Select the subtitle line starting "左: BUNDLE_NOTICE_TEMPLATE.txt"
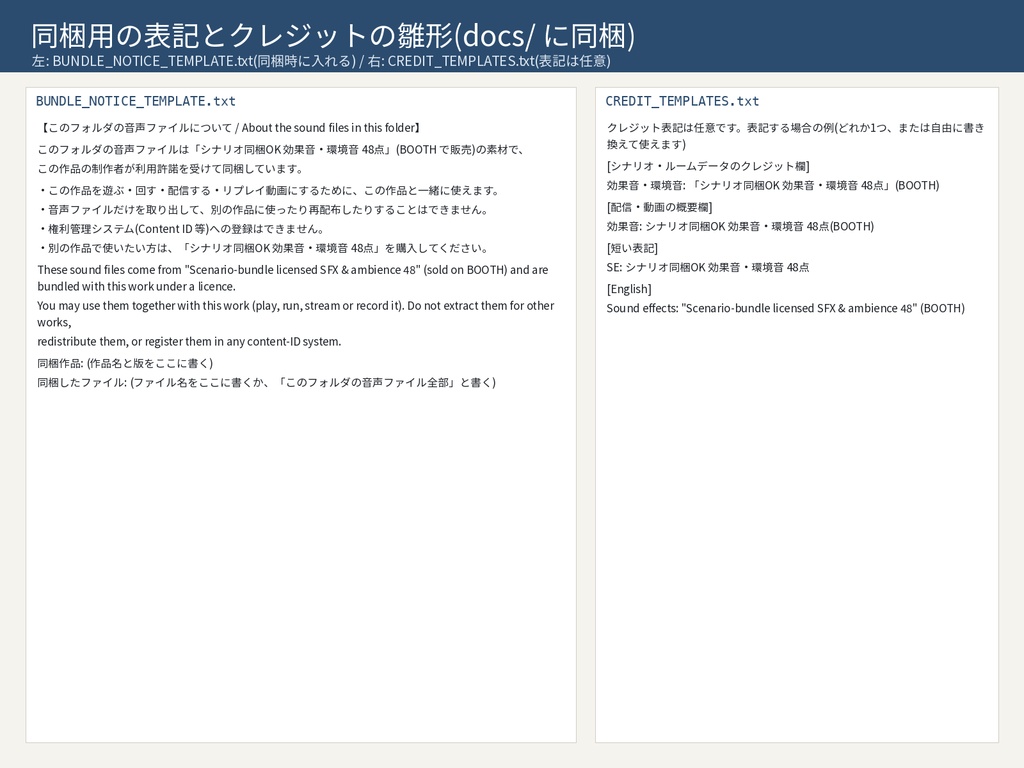Screen dimensions: 1024x768 click(321, 61)
